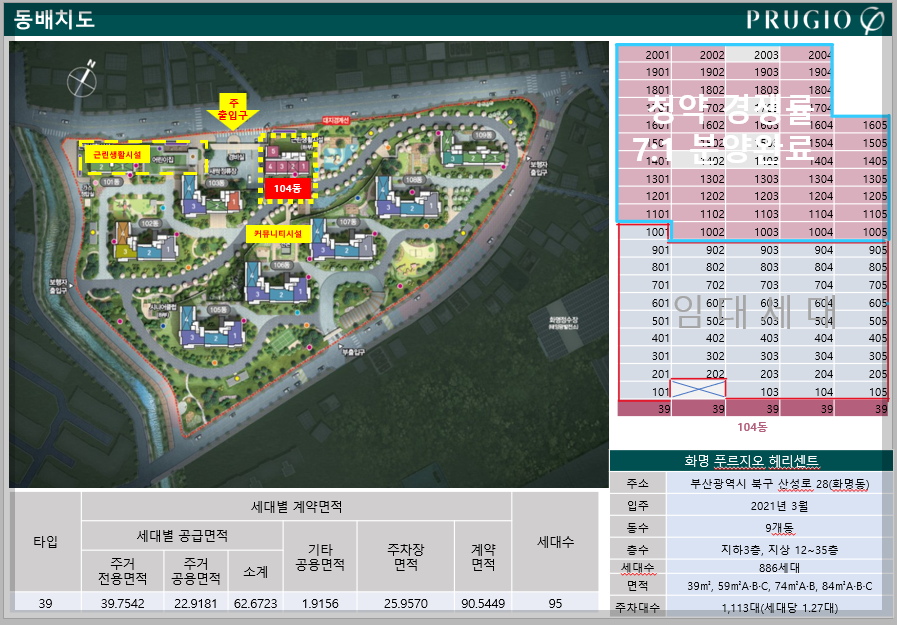Screen dimensions: 897x625
Task: Click the 107동 building label on the map
Action: 347,221
